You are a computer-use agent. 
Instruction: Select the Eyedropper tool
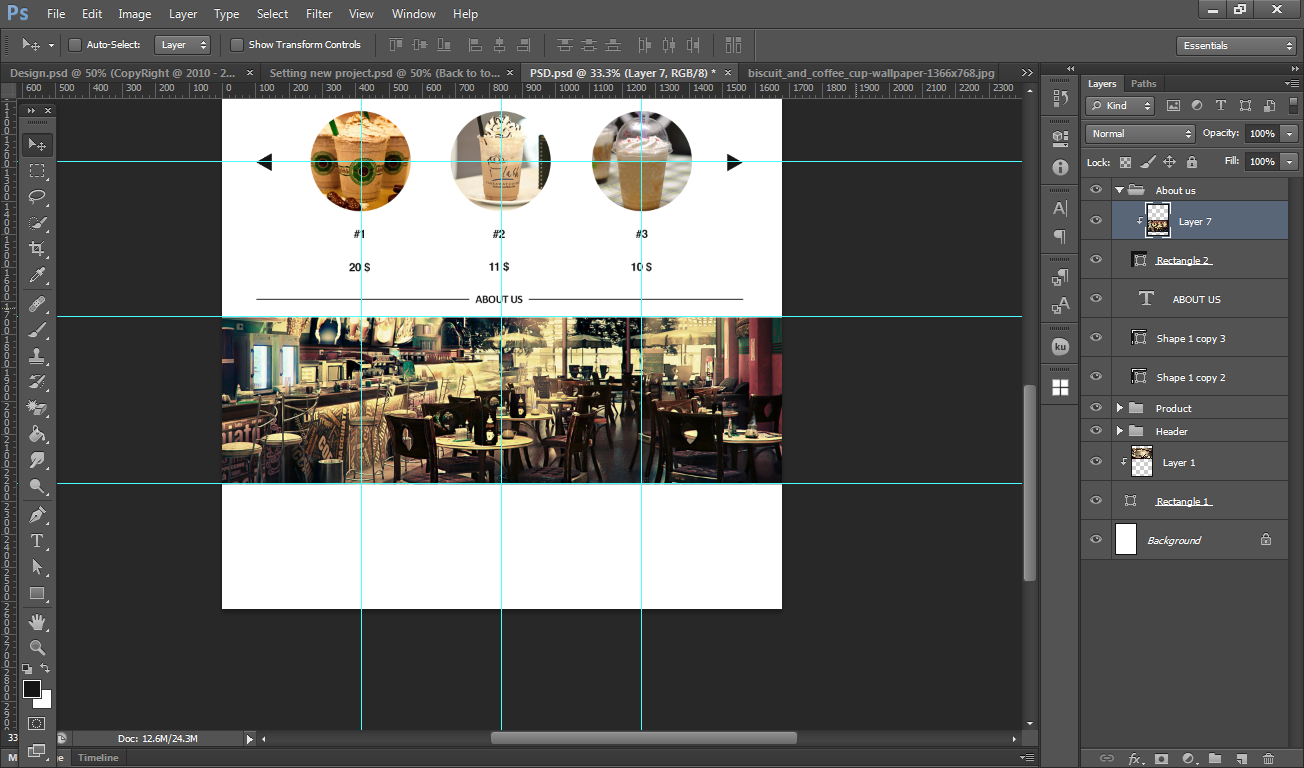pos(37,275)
